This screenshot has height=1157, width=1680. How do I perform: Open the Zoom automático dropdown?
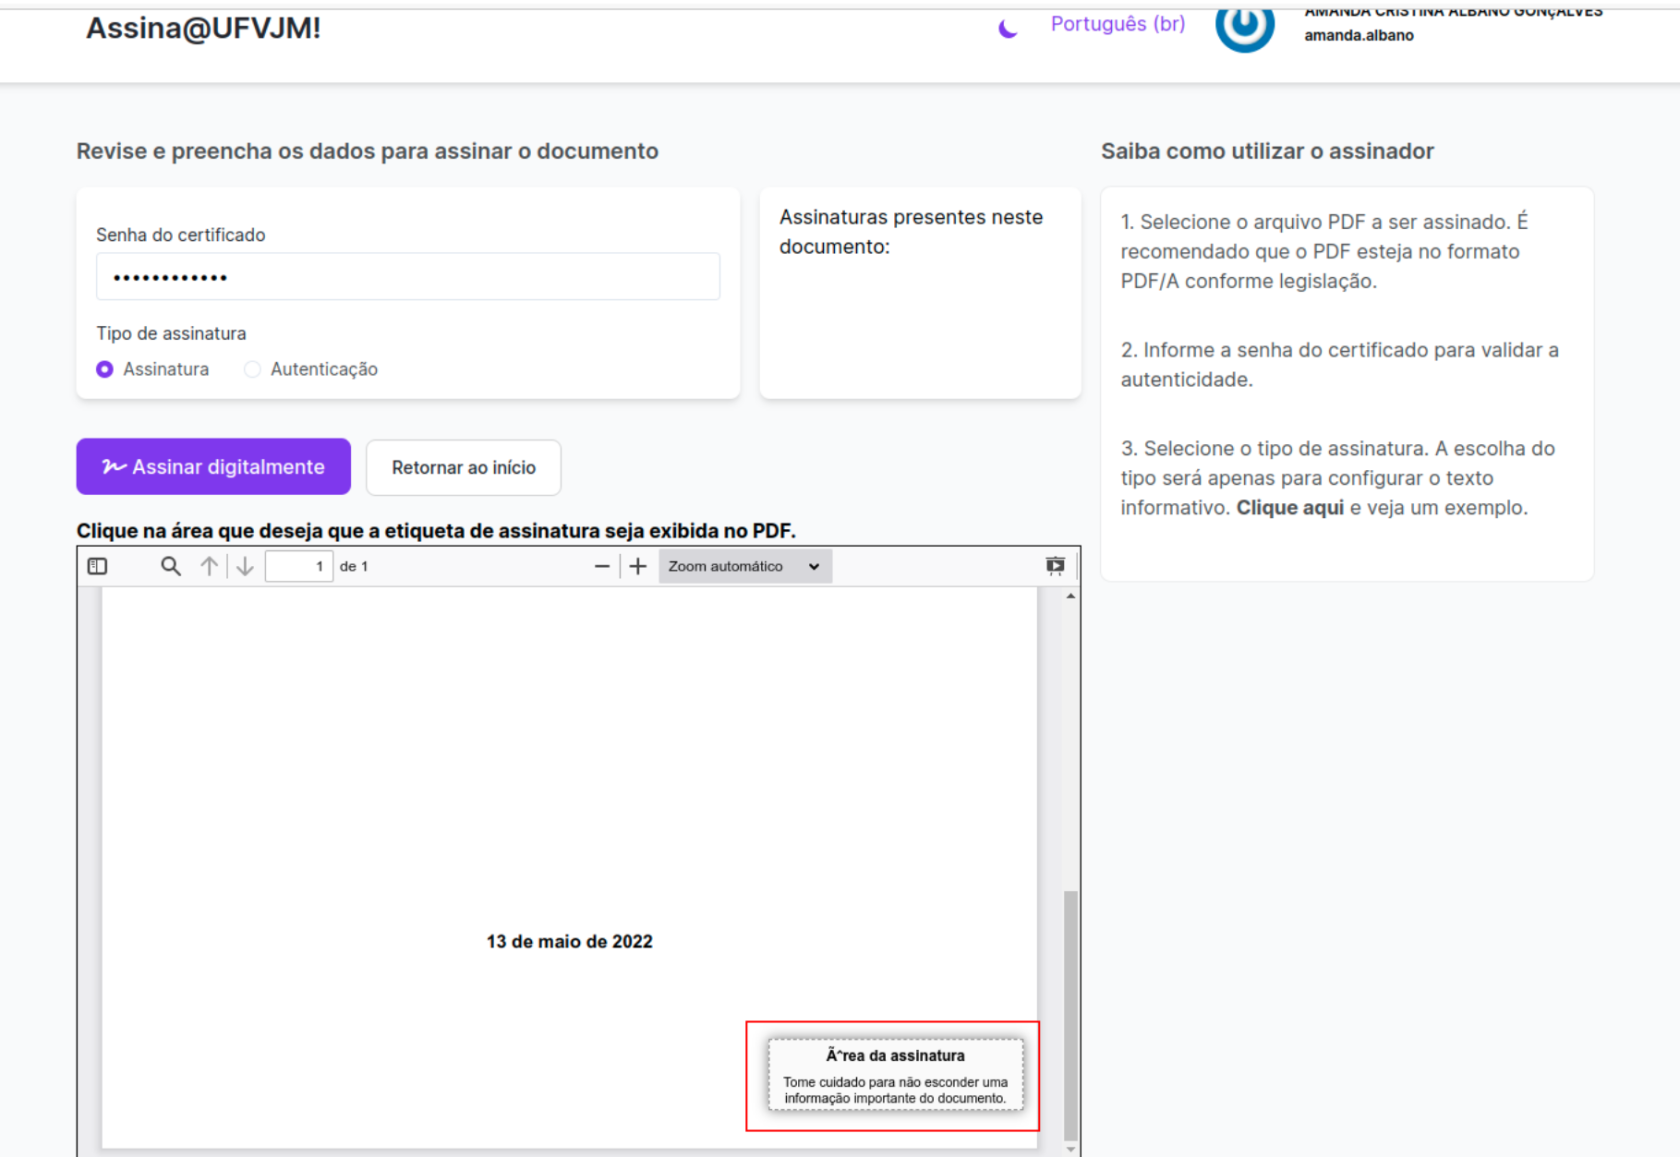745,566
